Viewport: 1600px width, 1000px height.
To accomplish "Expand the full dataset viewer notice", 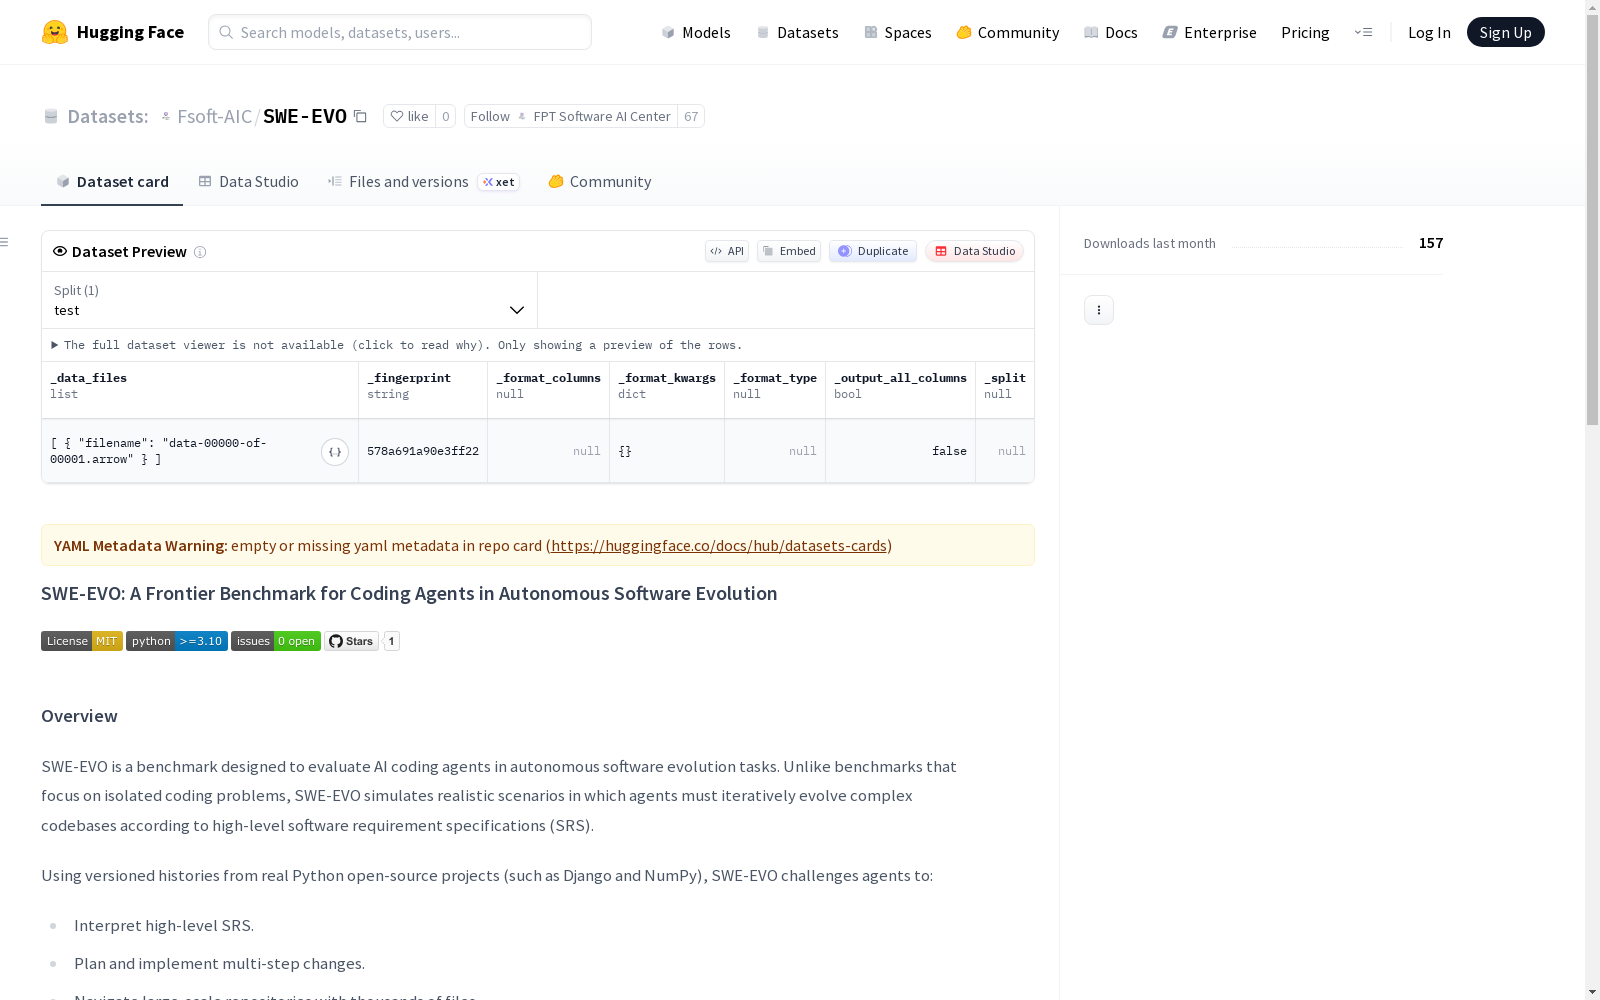I will pyautogui.click(x=397, y=345).
